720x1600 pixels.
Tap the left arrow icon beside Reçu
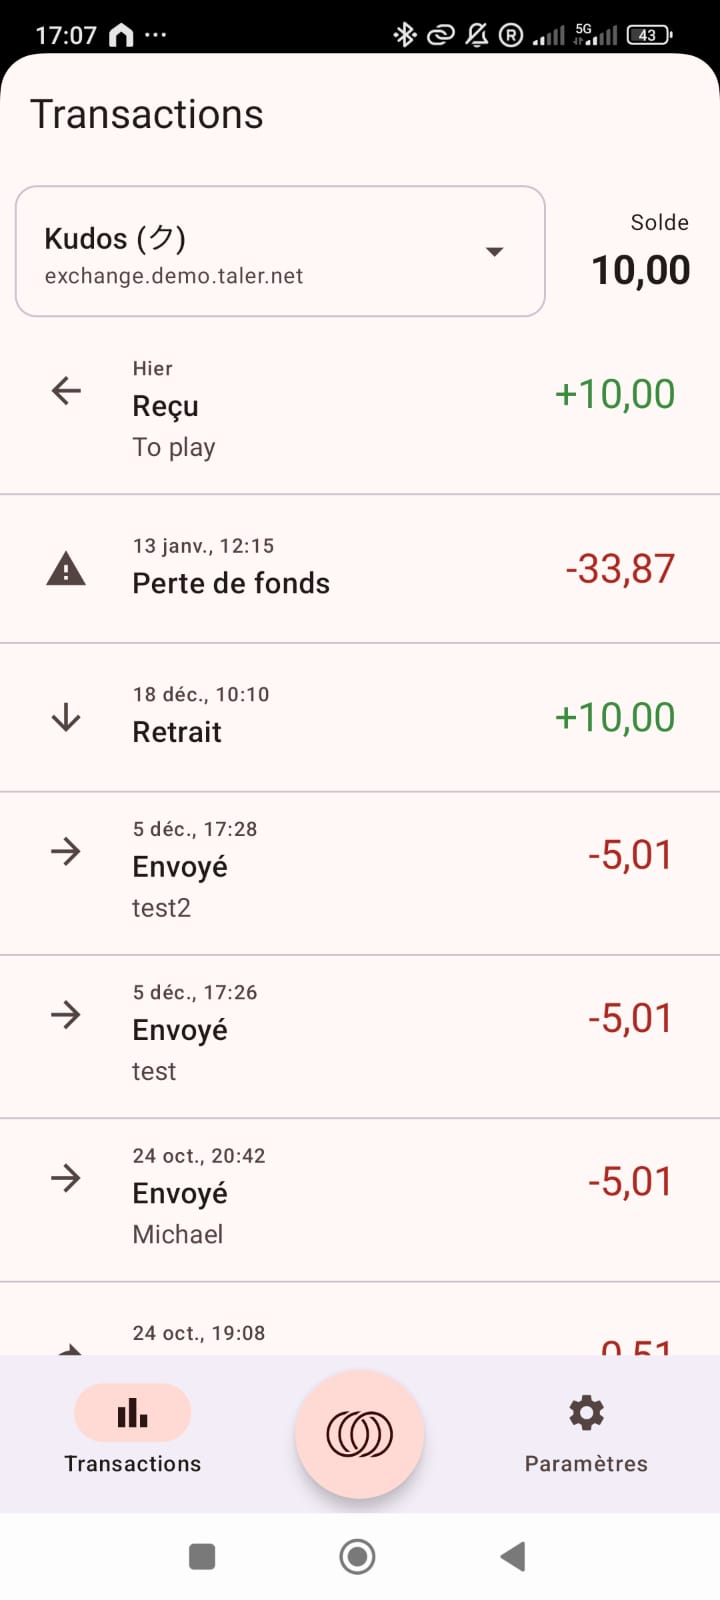pyautogui.click(x=66, y=390)
